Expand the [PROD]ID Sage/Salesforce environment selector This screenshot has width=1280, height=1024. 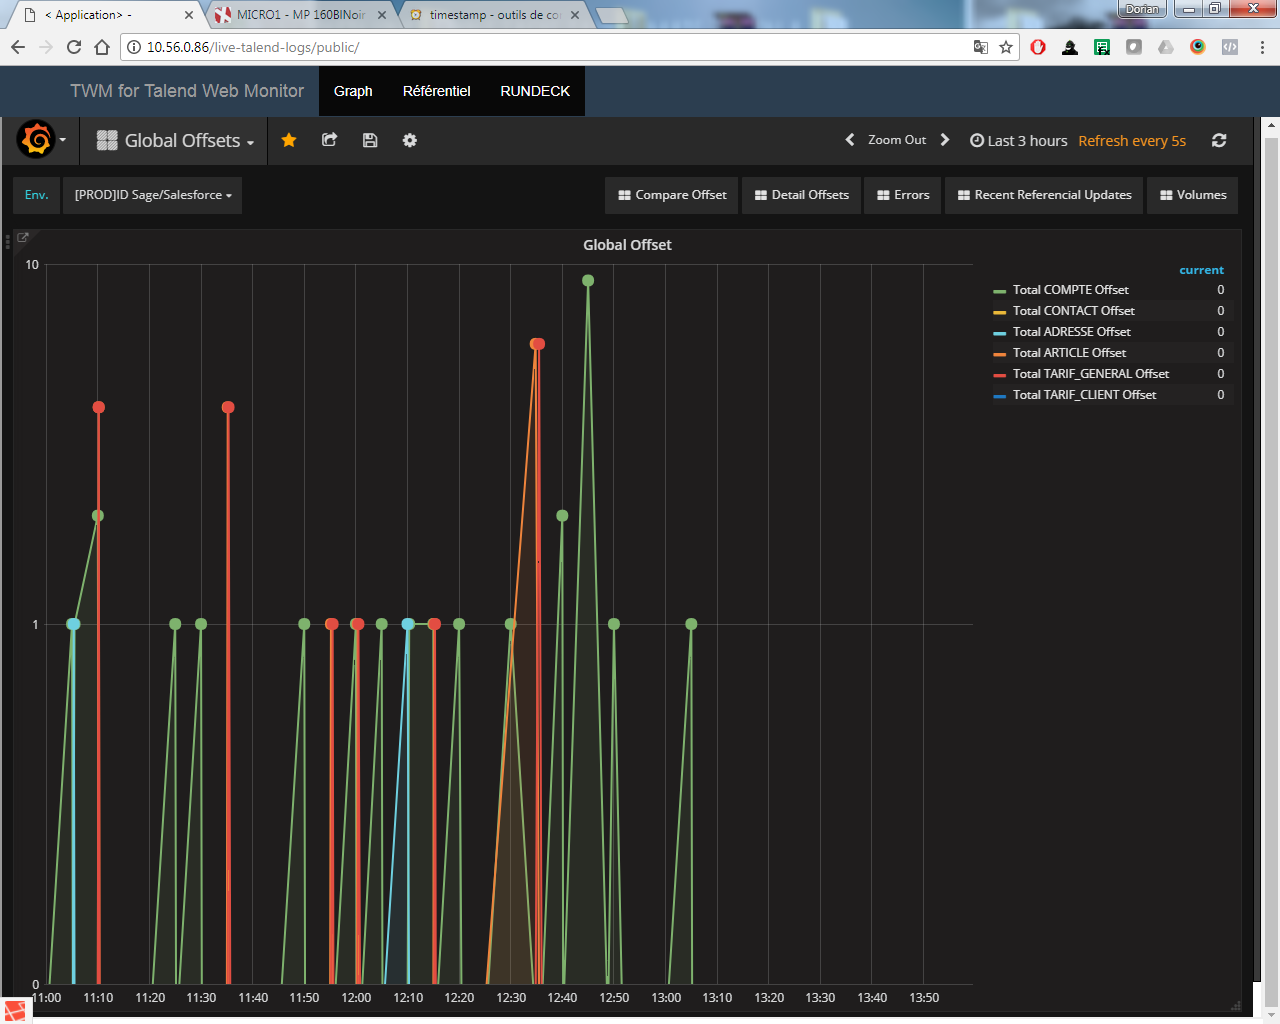152,195
